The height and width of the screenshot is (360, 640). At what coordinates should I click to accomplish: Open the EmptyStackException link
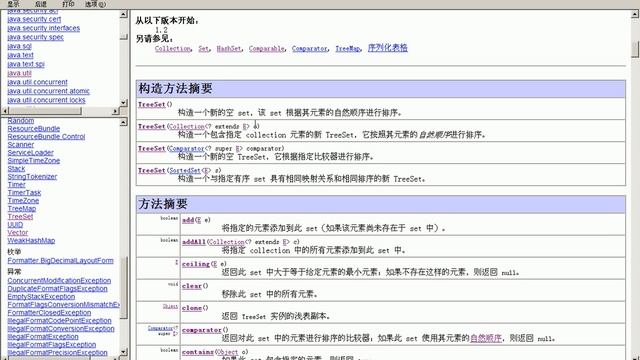(x=41, y=297)
